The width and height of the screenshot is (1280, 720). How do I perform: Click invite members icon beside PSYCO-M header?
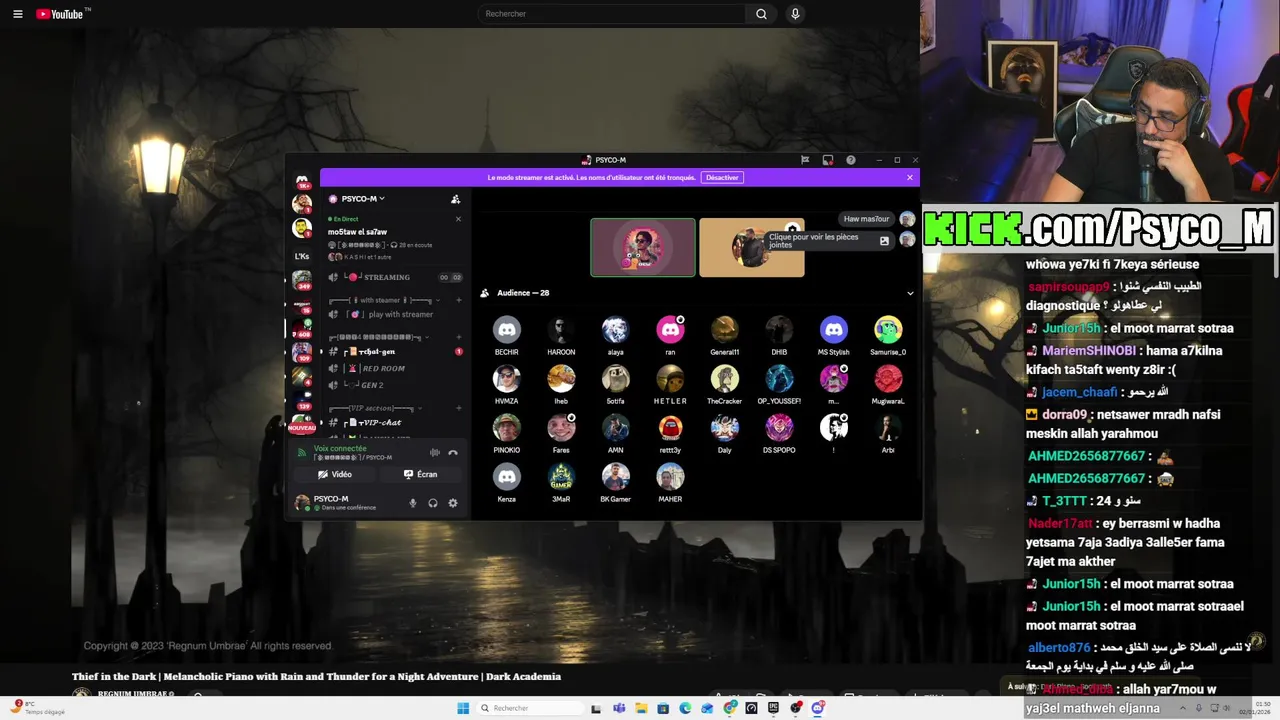(x=455, y=199)
